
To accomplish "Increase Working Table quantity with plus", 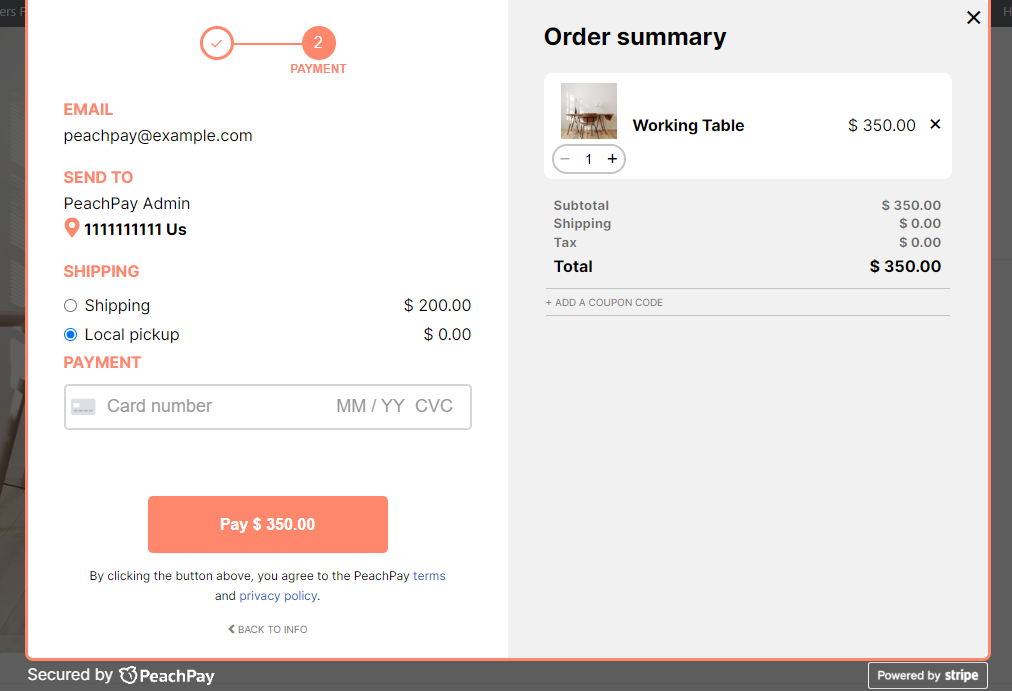I will click(612, 159).
